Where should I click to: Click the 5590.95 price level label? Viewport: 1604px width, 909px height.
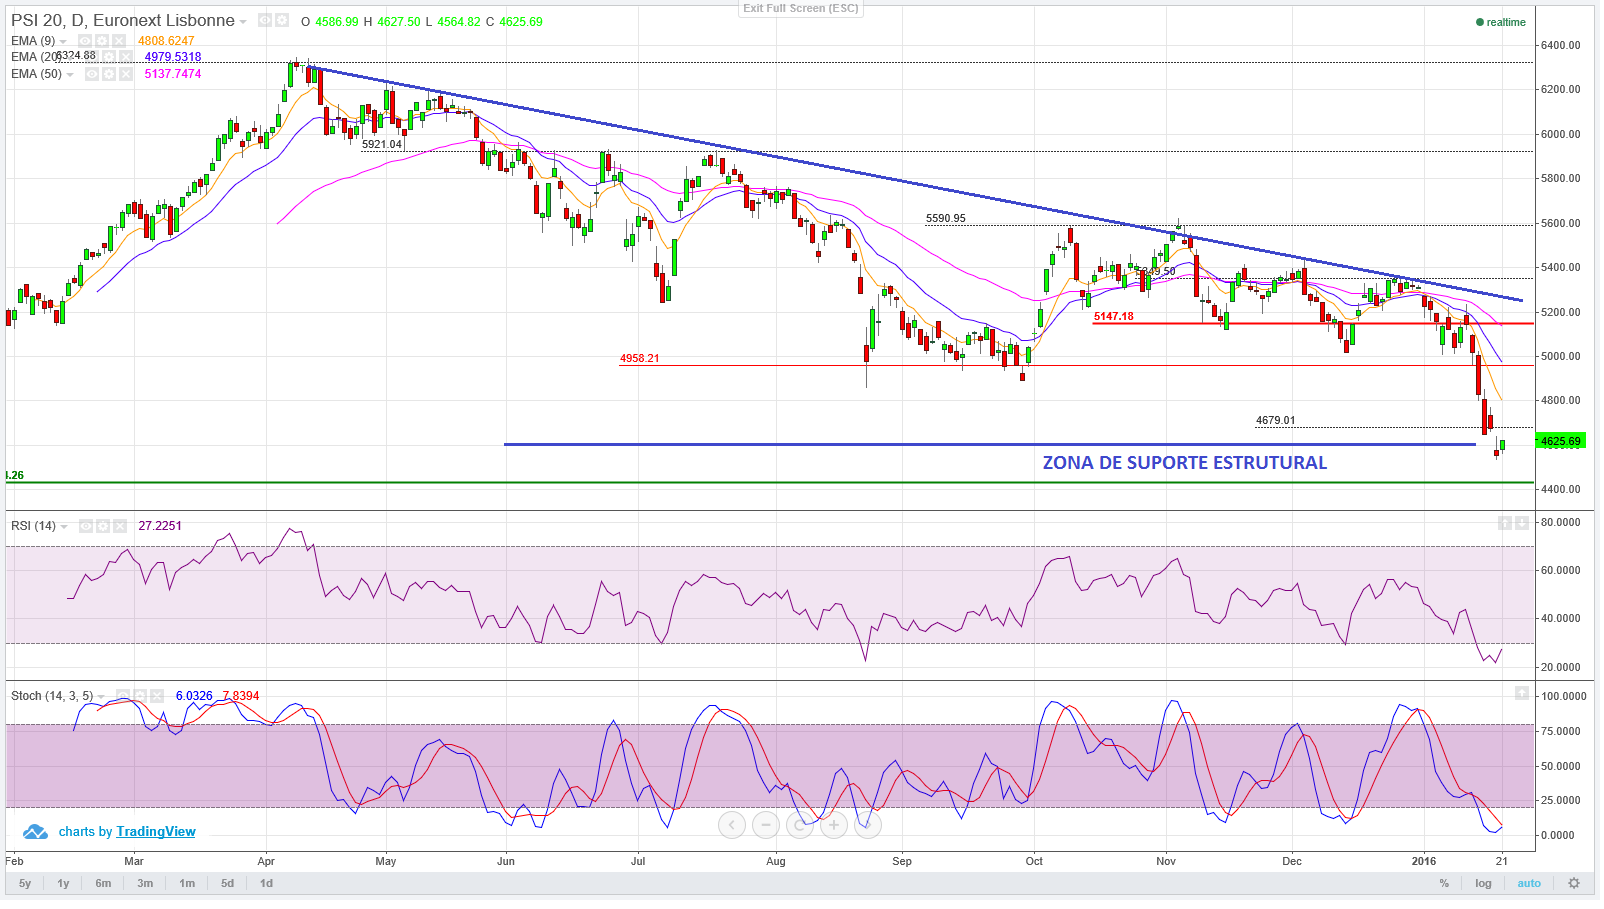946,218
